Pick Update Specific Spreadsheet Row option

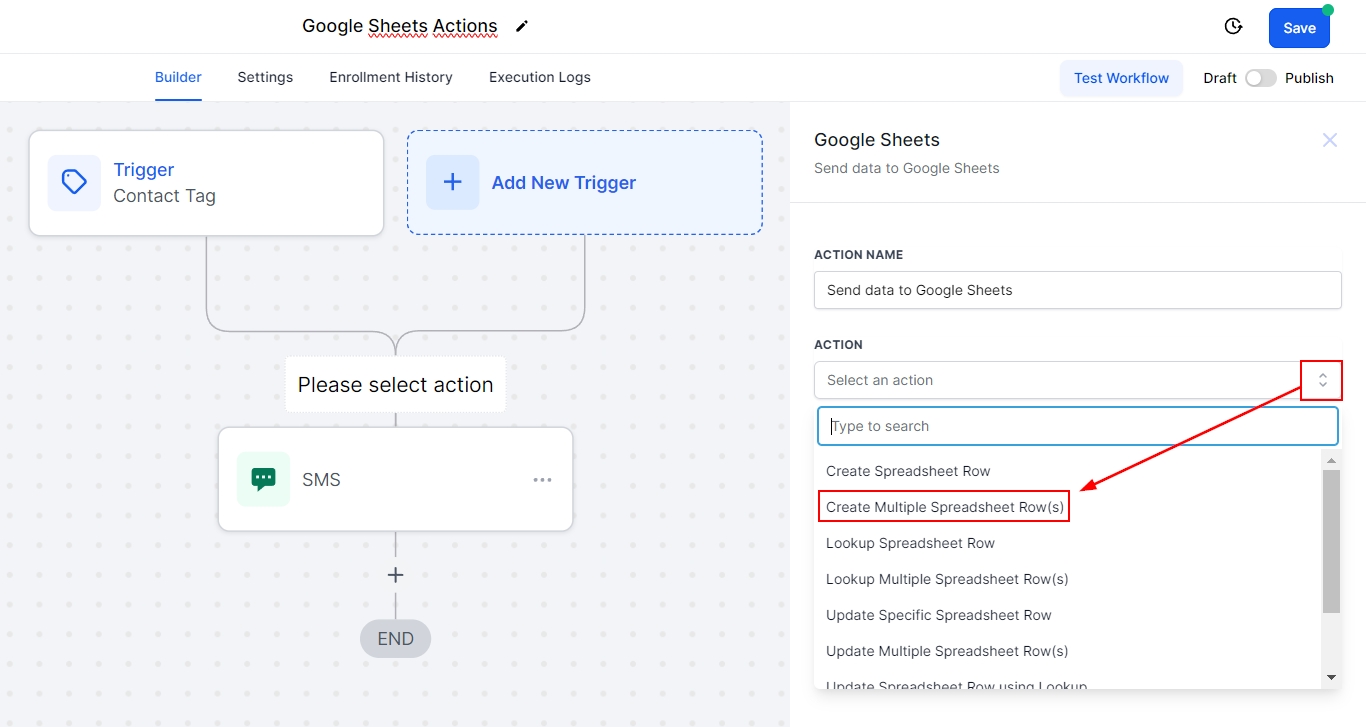pos(938,615)
